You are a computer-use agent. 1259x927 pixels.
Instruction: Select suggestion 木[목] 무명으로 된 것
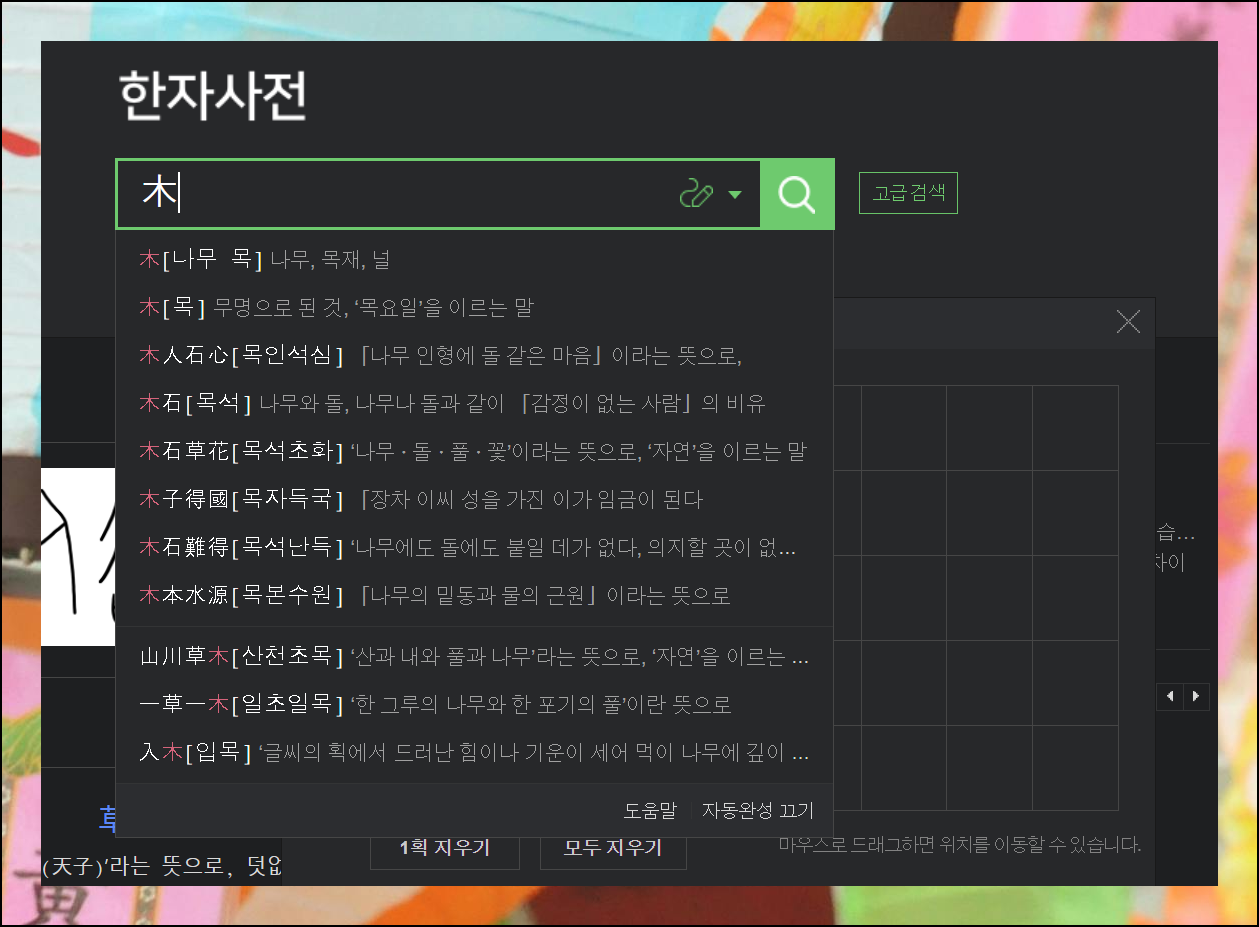(x=474, y=307)
